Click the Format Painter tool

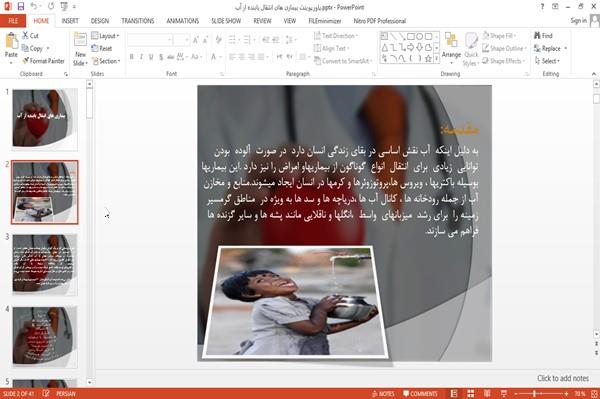click(x=43, y=61)
